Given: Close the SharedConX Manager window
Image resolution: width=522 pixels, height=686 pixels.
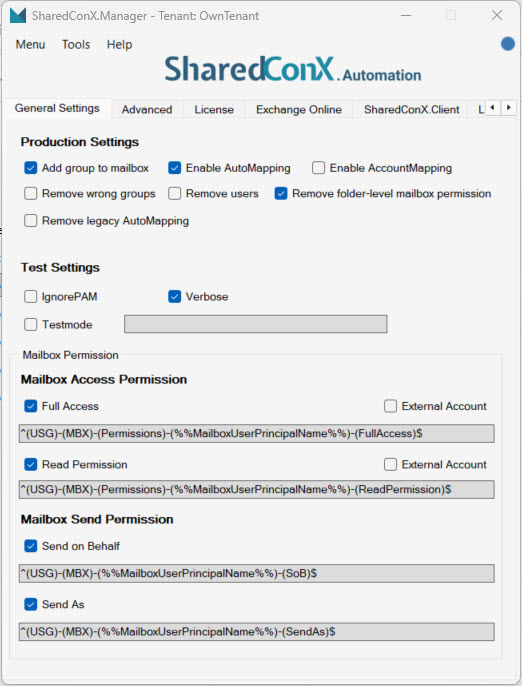Looking at the screenshot, I should tap(497, 15).
